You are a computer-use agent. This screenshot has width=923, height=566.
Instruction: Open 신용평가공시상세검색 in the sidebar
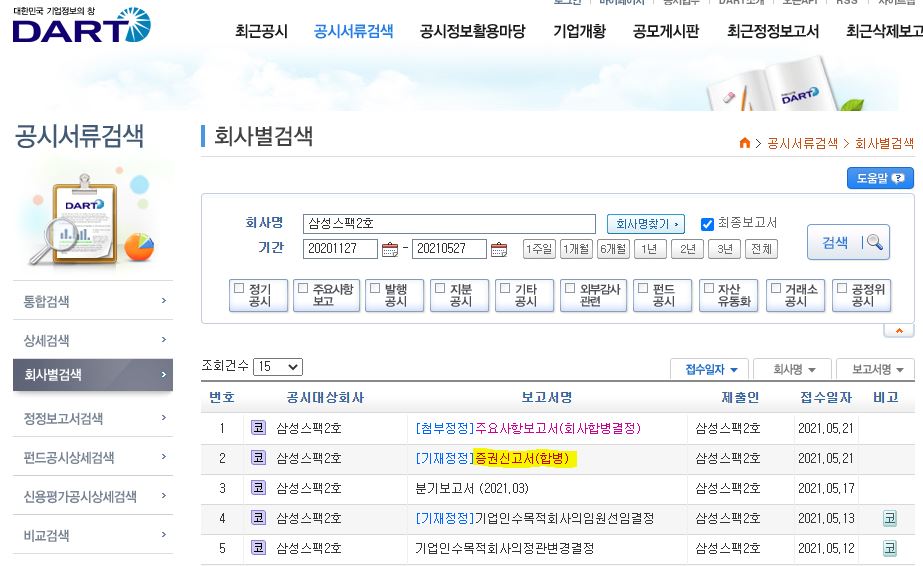coord(93,497)
